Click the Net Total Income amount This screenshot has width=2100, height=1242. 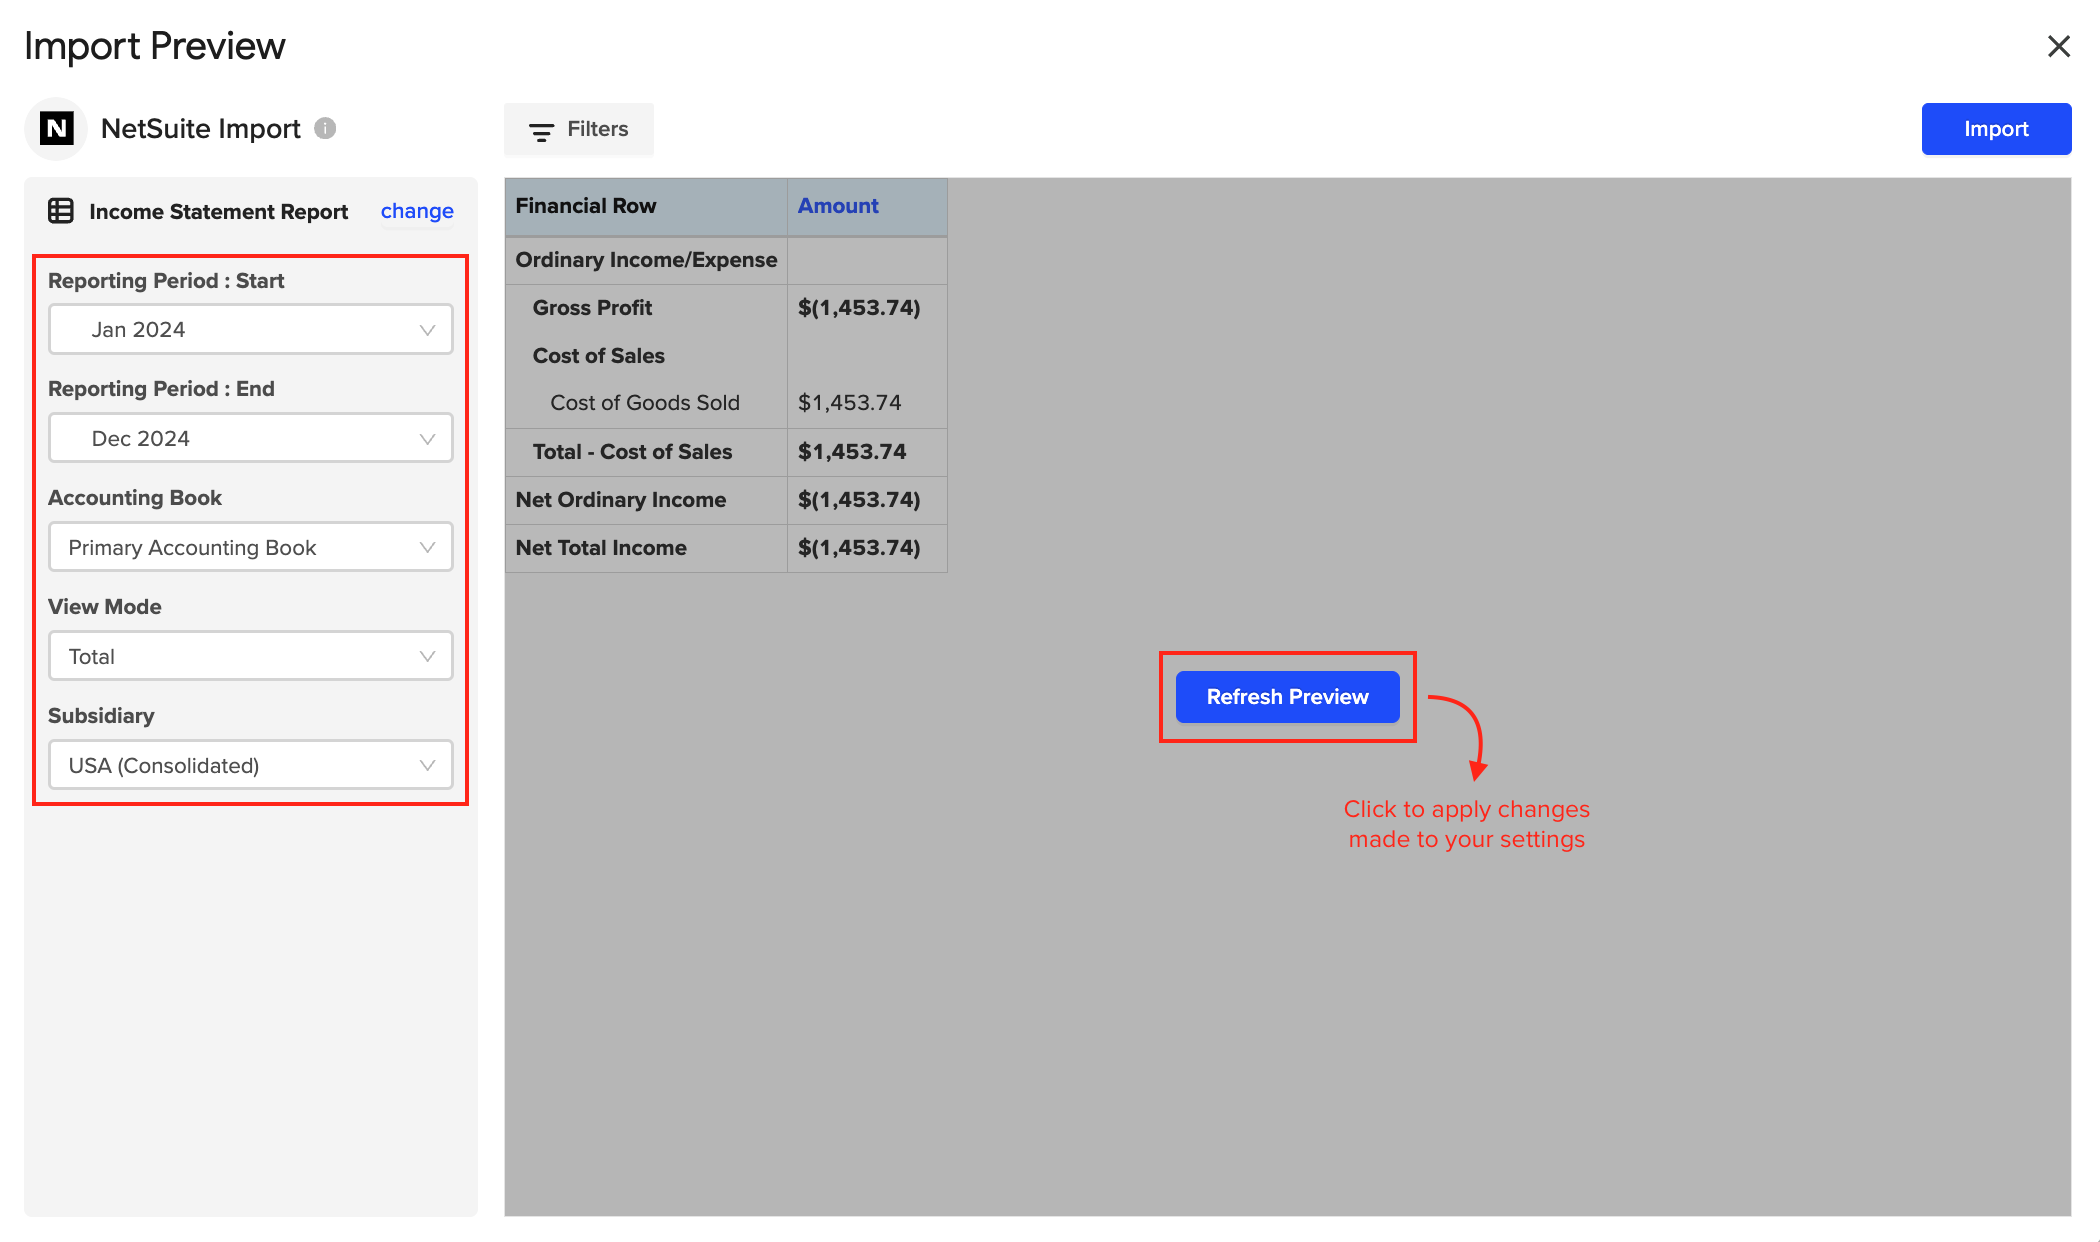(x=859, y=548)
